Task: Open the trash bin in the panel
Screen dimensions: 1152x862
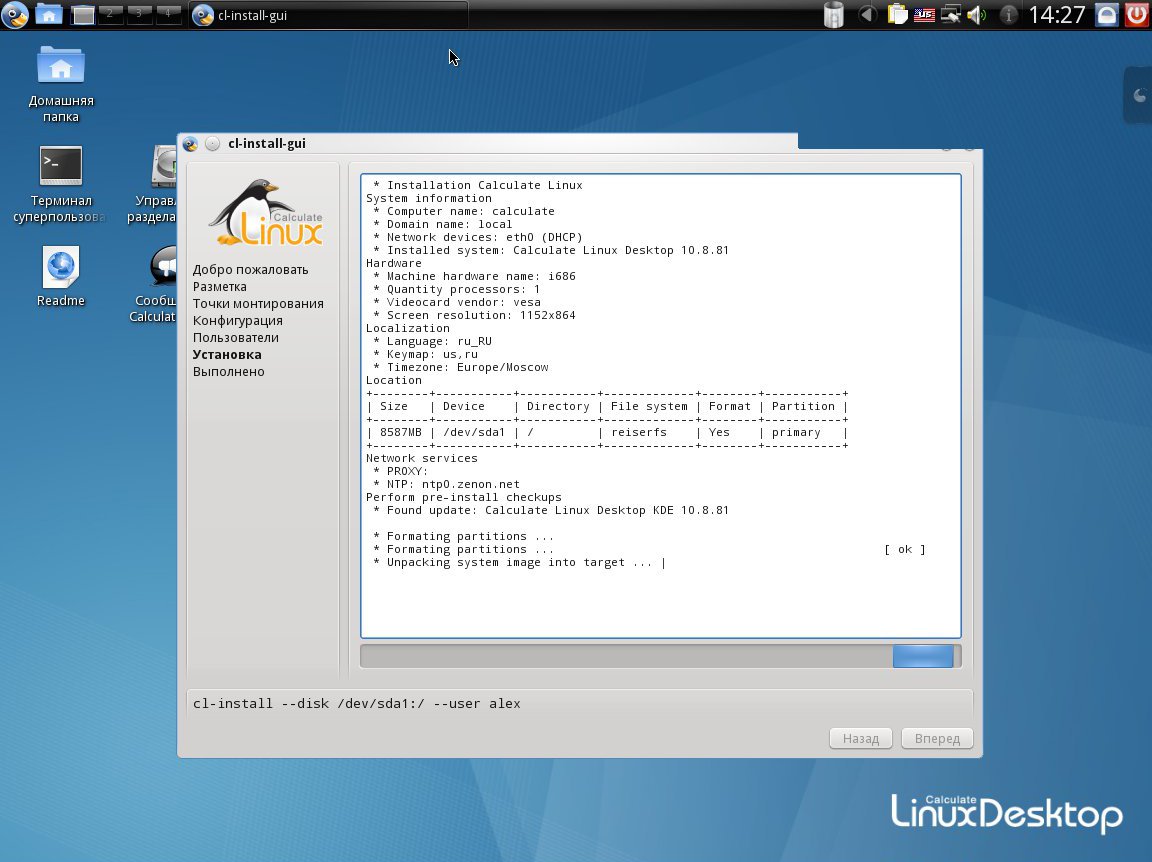Action: pyautogui.click(x=834, y=15)
